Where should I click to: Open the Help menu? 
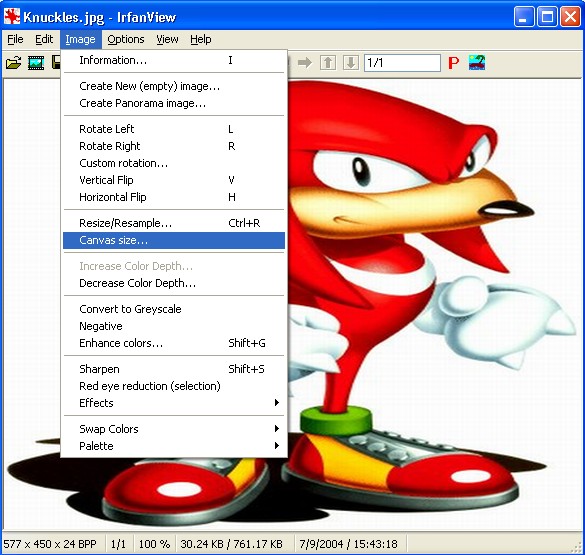(x=201, y=39)
